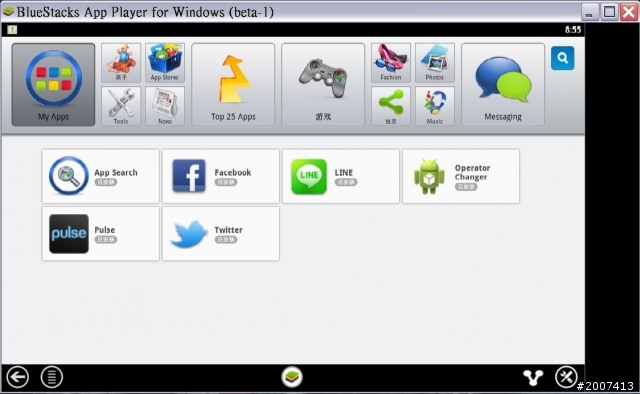The image size is (640, 394).
Task: Open the Messaging category
Action: click(x=503, y=85)
